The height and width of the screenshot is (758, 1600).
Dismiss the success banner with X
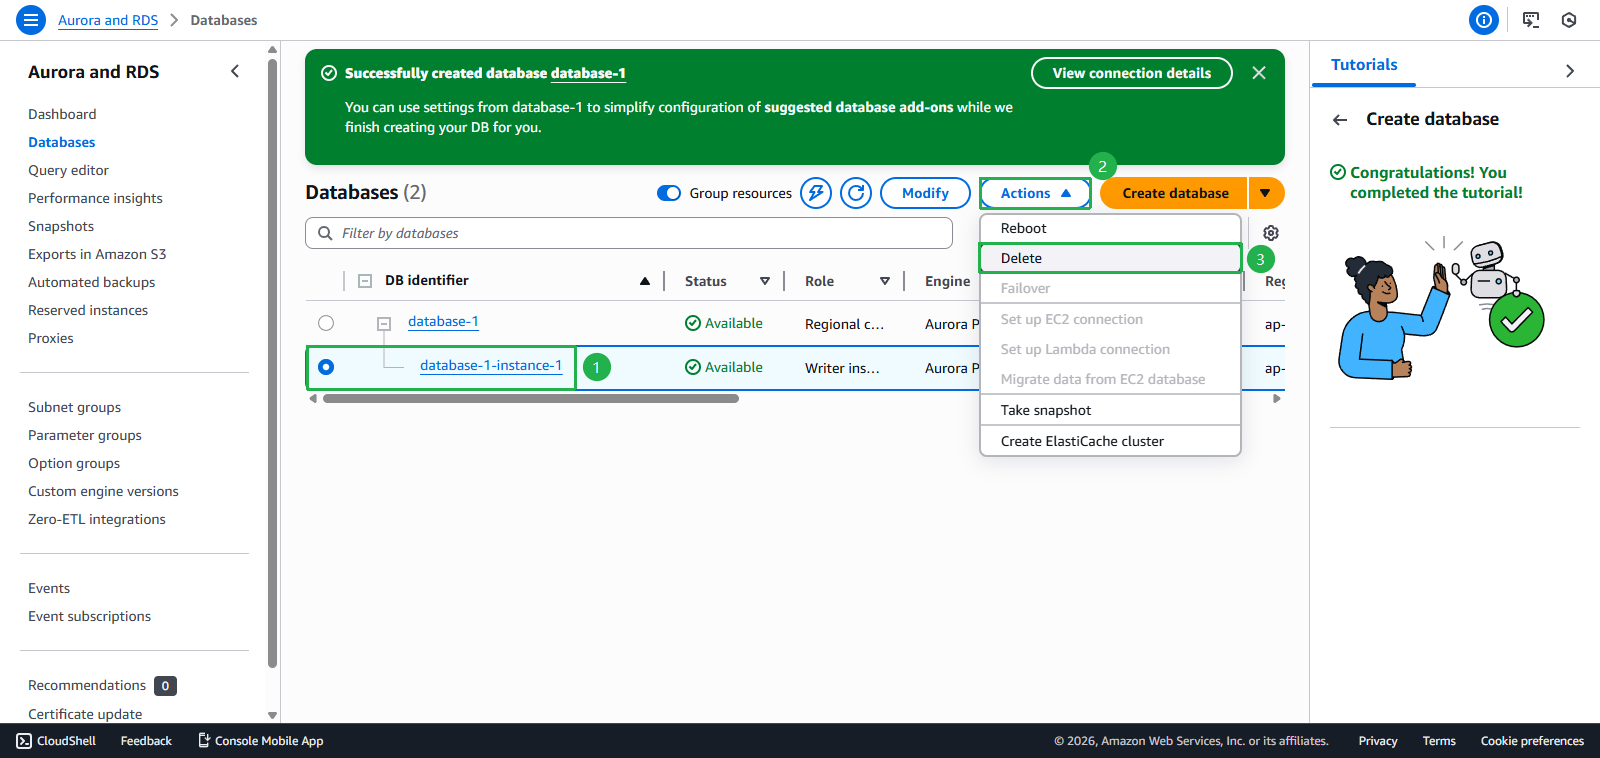click(x=1259, y=73)
